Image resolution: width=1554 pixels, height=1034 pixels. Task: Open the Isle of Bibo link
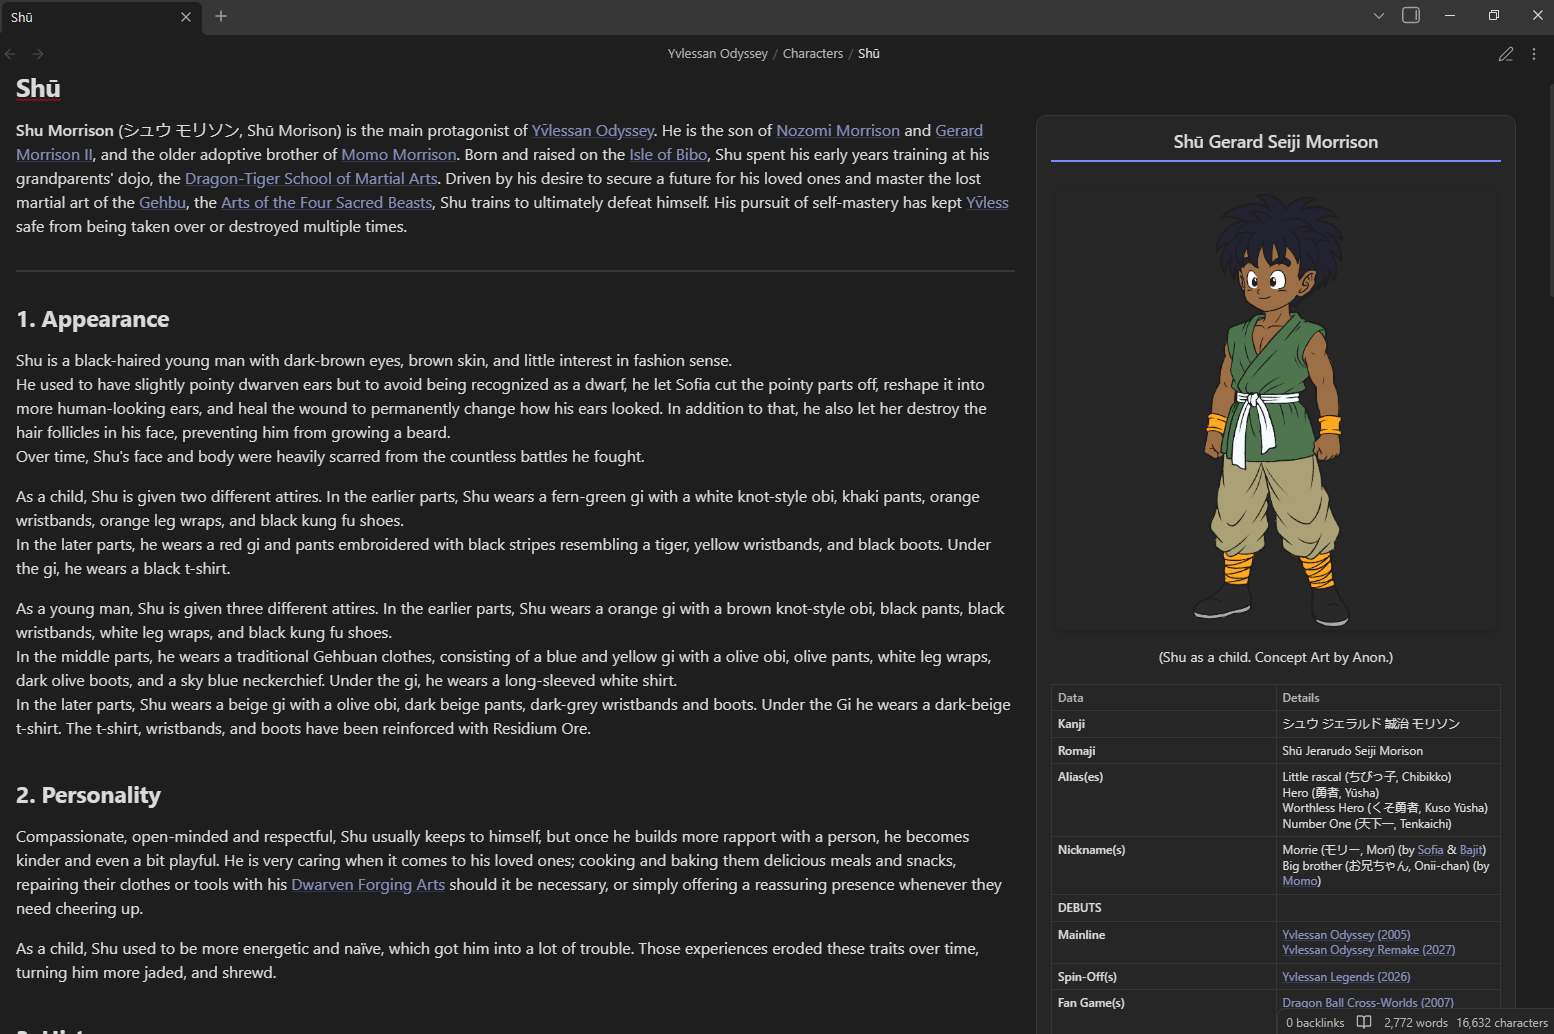click(668, 154)
